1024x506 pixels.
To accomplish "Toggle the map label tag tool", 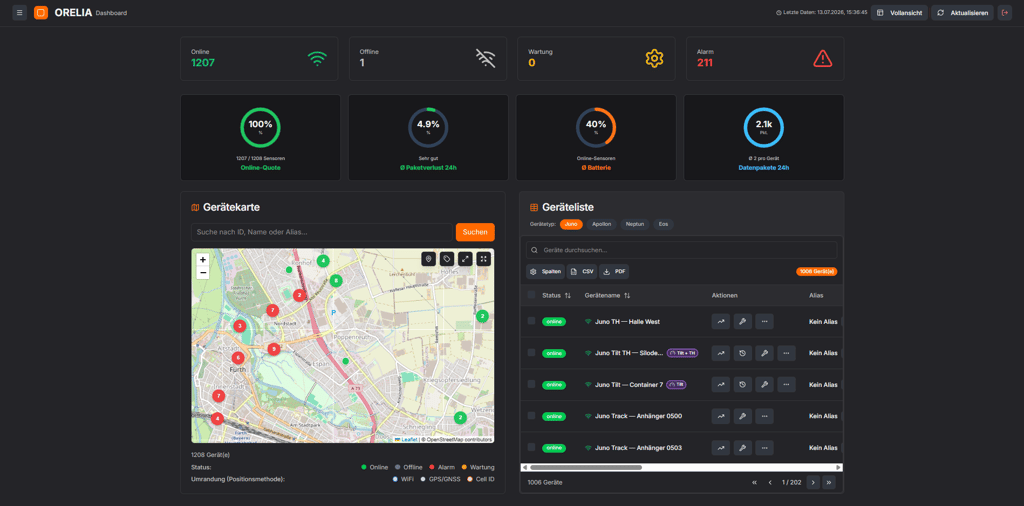I will pos(447,259).
